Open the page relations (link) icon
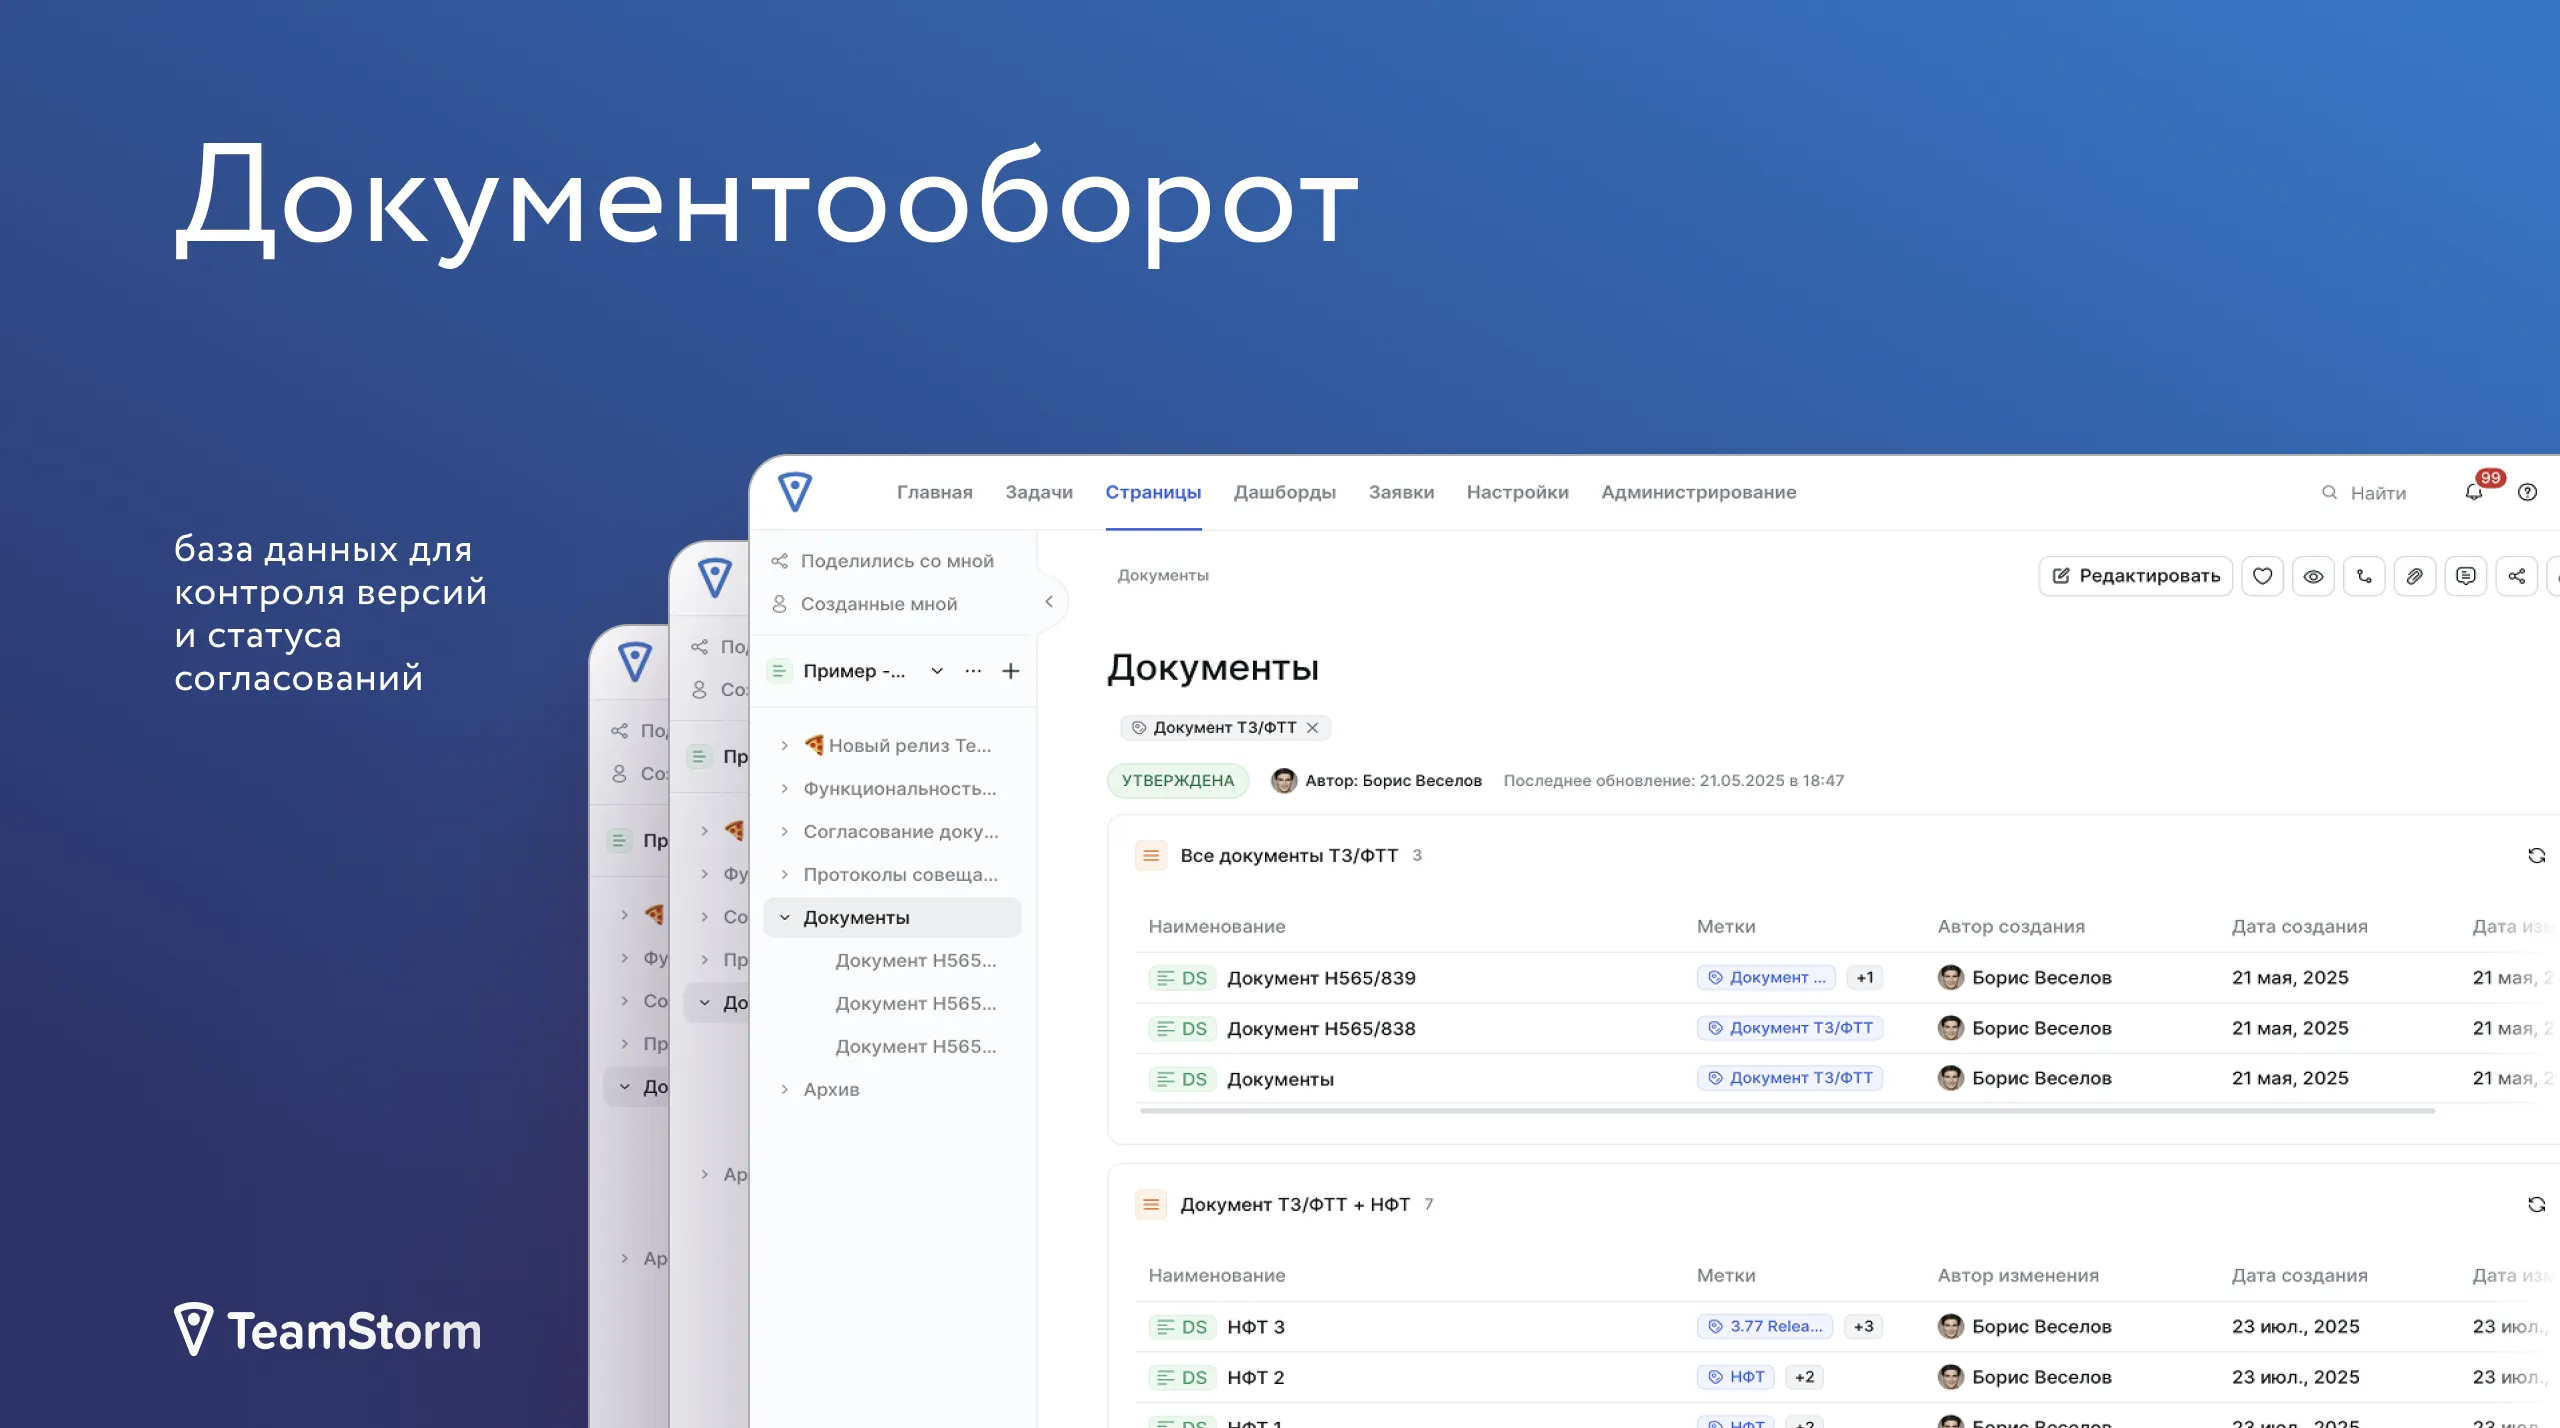2560x1428 pixels. (2365, 576)
